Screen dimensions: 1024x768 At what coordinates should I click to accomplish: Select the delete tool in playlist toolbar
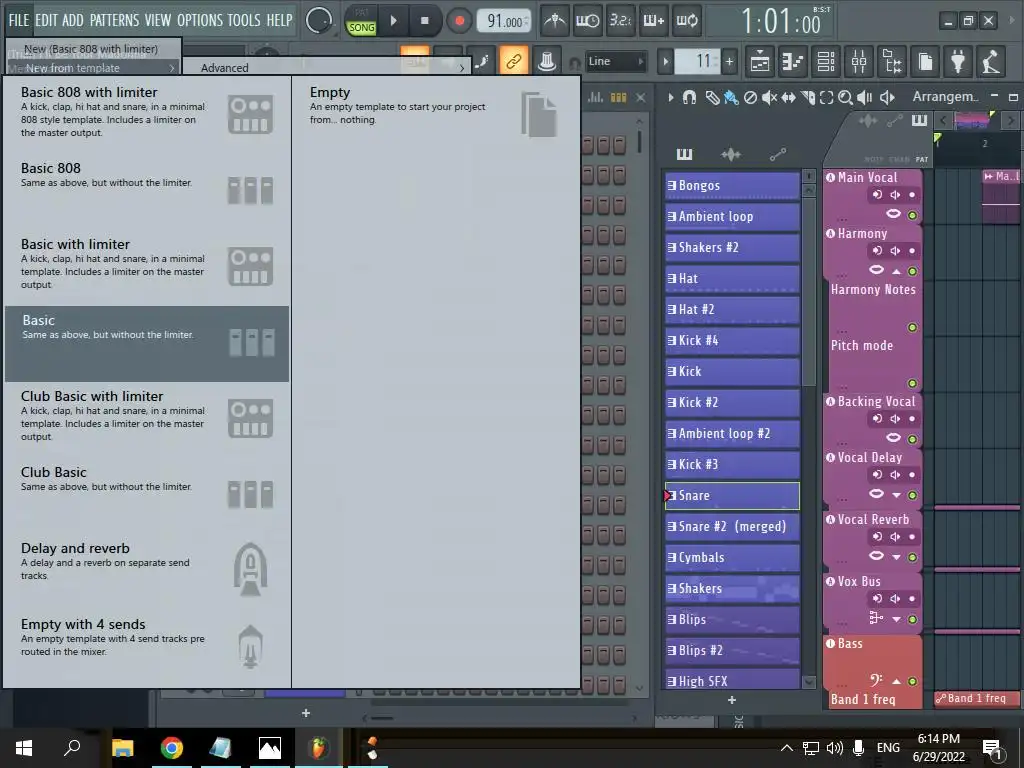(x=750, y=98)
